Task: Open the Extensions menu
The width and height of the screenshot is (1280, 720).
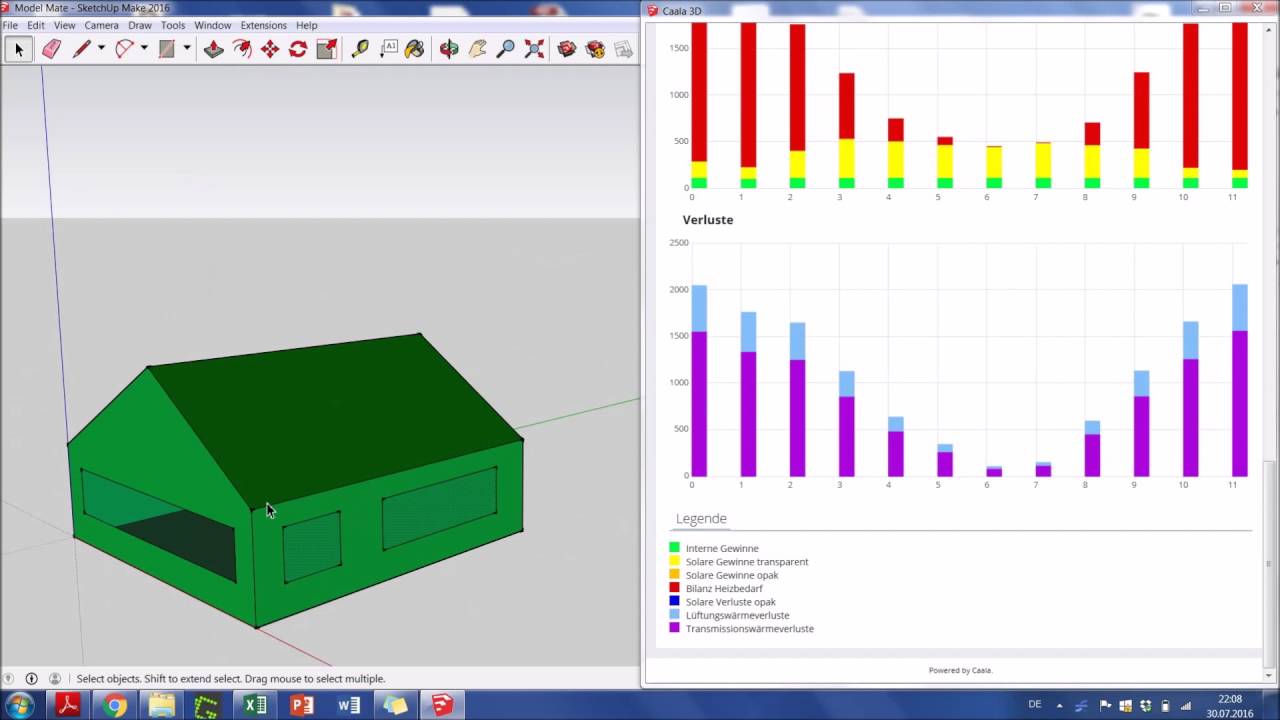Action: click(x=263, y=25)
